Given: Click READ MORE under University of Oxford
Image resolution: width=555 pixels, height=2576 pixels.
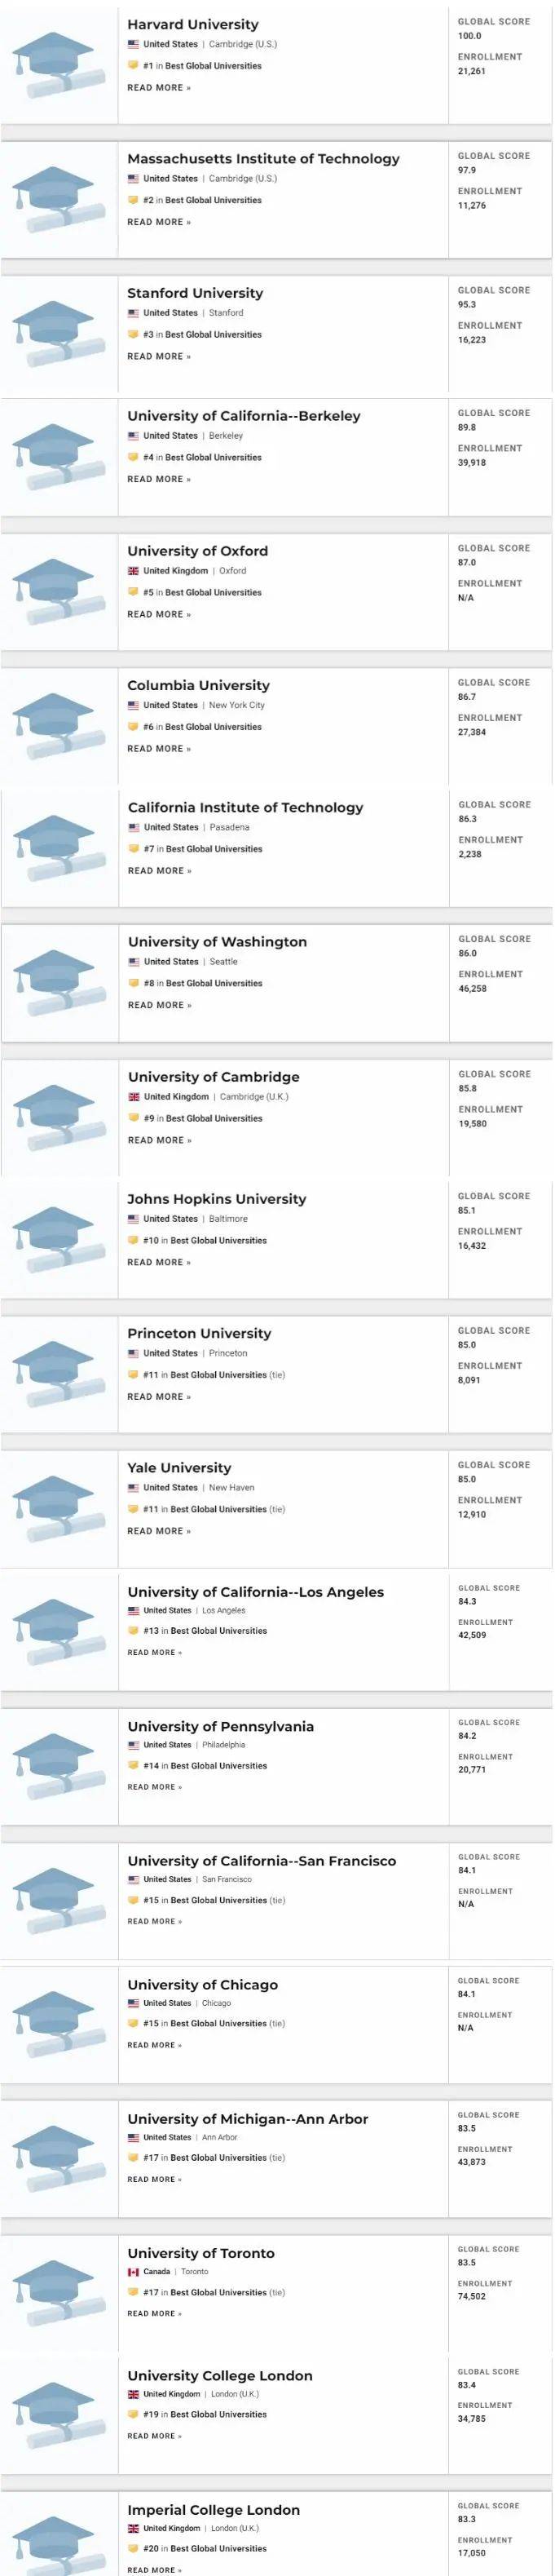Looking at the screenshot, I should 158,615.
